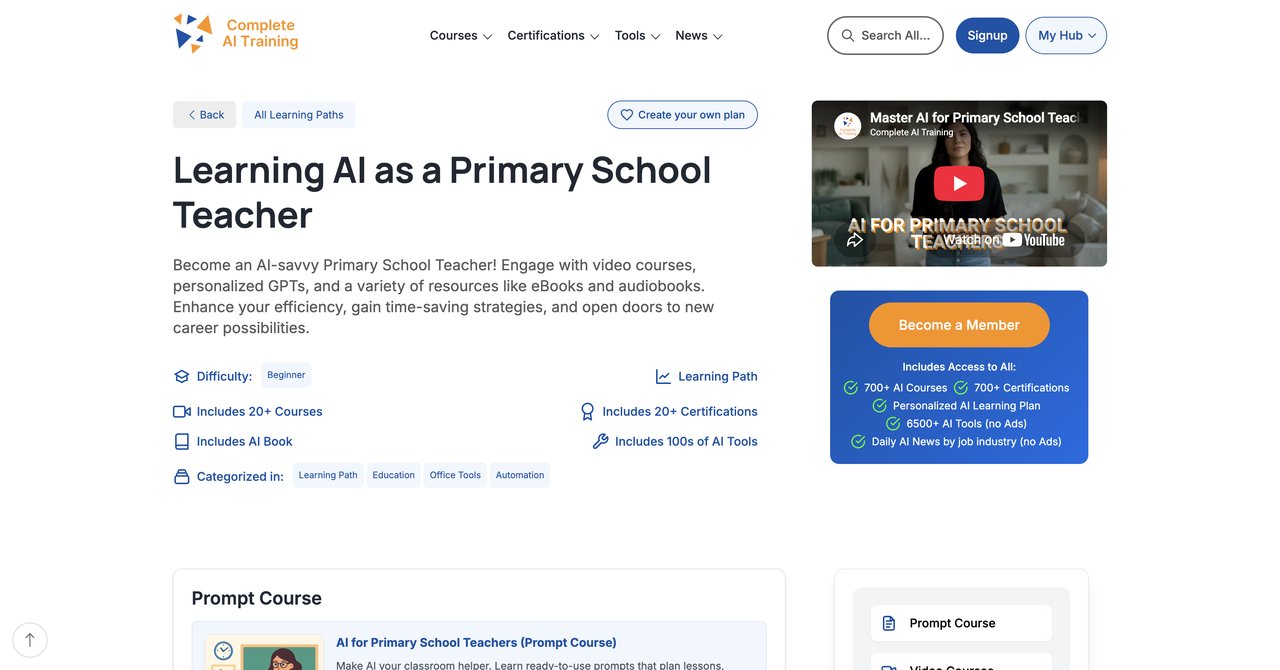
Task: Select the Education category tag
Action: tap(393, 475)
